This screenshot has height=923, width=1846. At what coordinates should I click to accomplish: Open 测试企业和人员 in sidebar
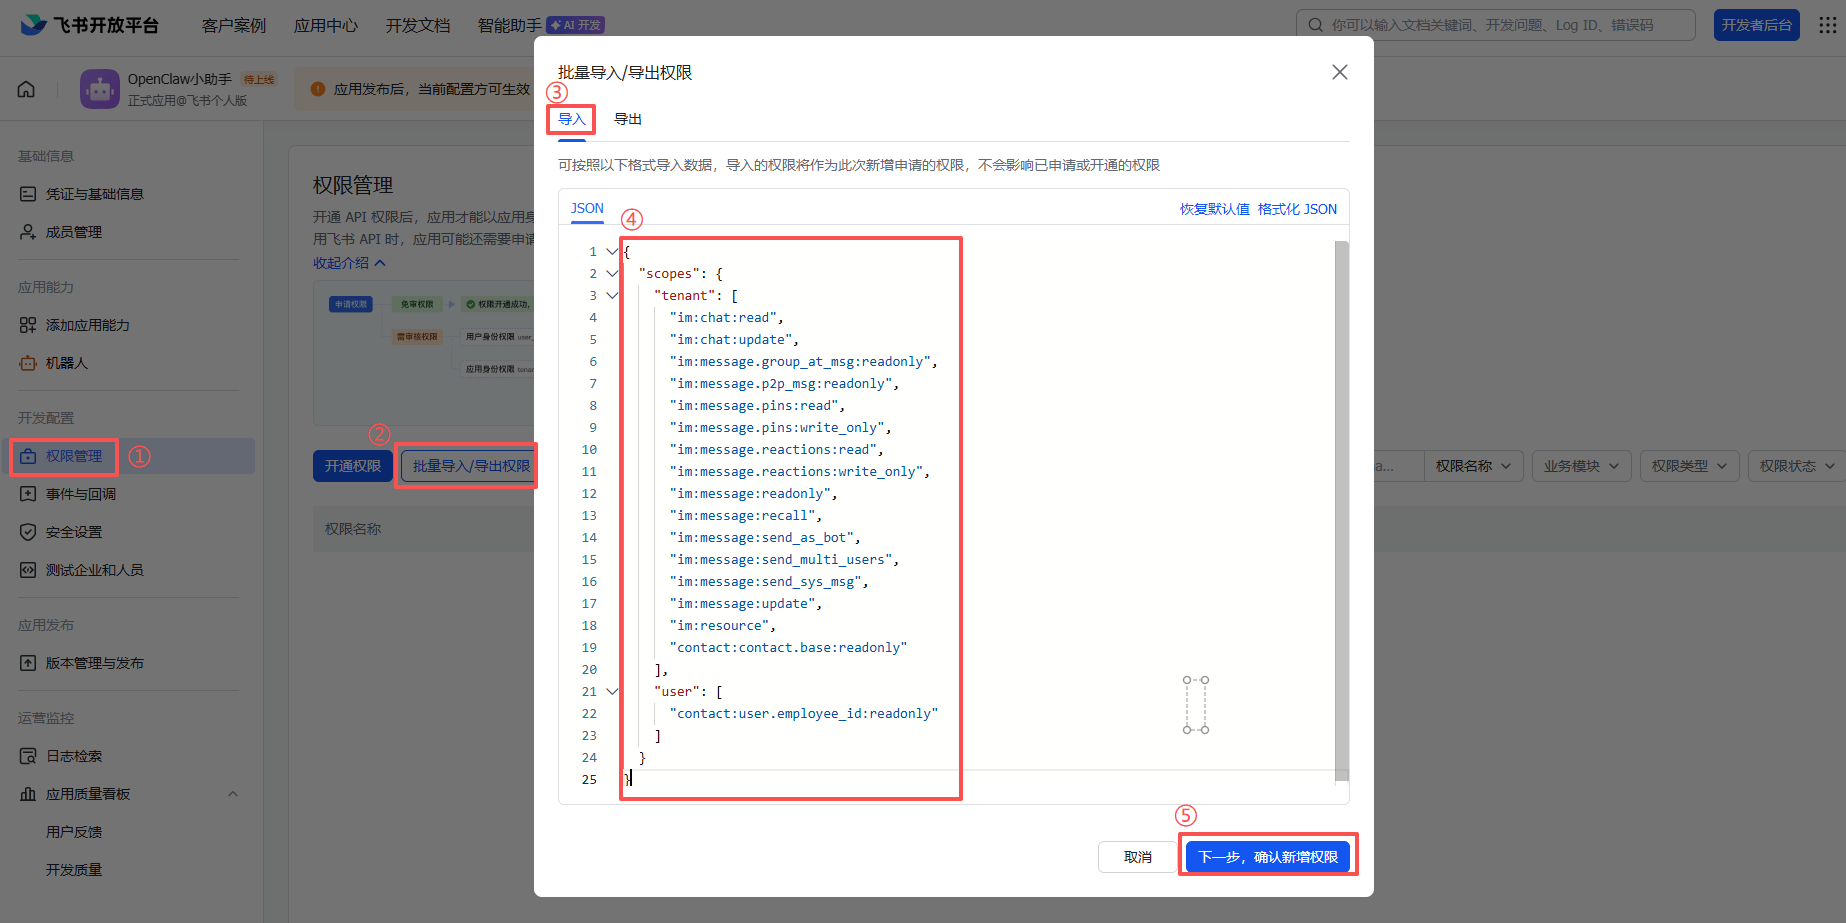95,570
